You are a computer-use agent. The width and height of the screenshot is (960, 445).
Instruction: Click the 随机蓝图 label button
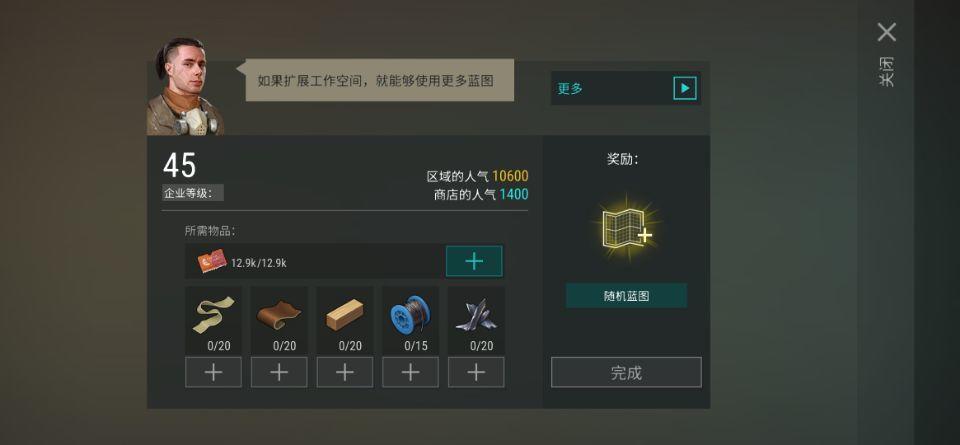click(626, 296)
